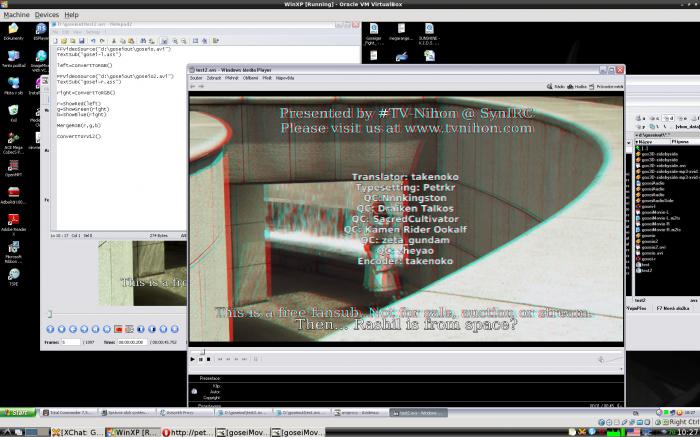Switch to XChat in host taskbar
Screen dimensions: 700x437
click(x=78, y=433)
